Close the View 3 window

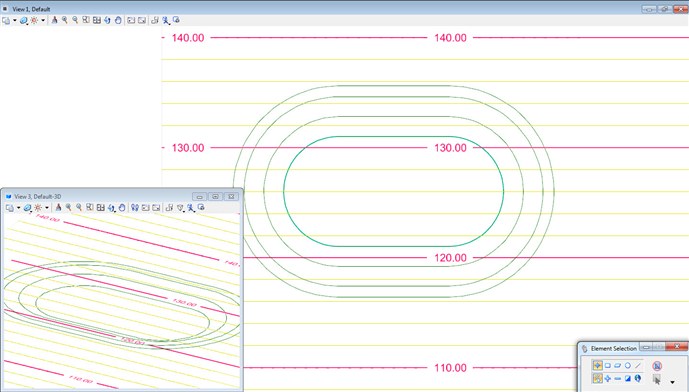(x=231, y=196)
